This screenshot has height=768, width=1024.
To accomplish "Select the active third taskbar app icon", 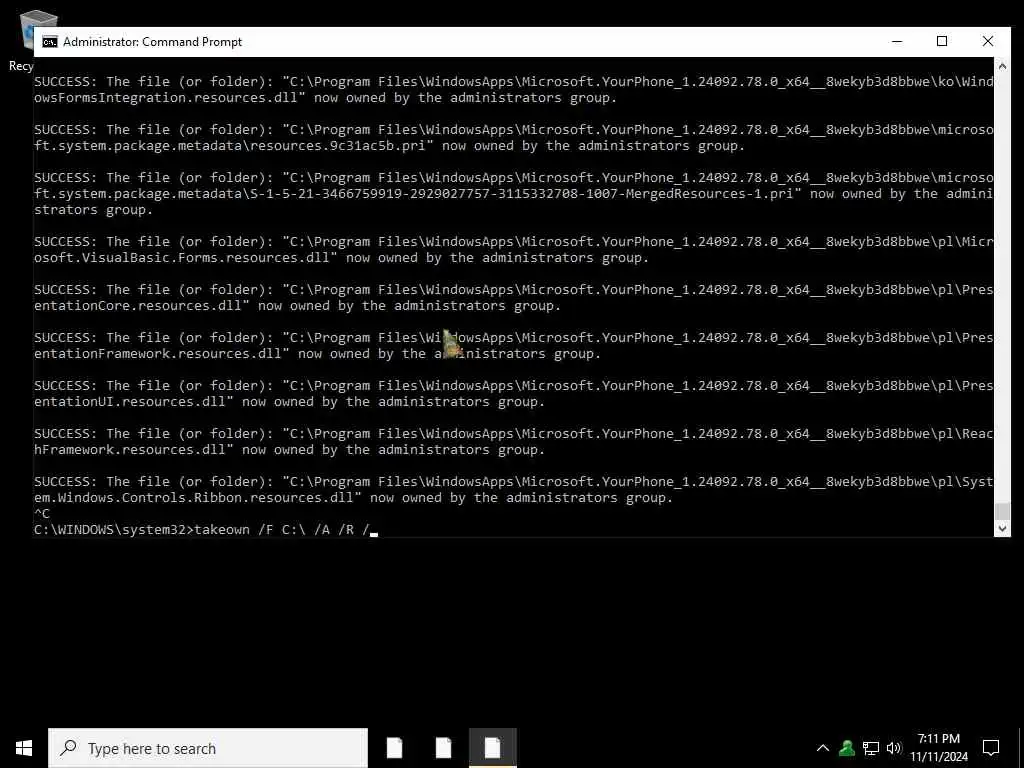I will (492, 748).
